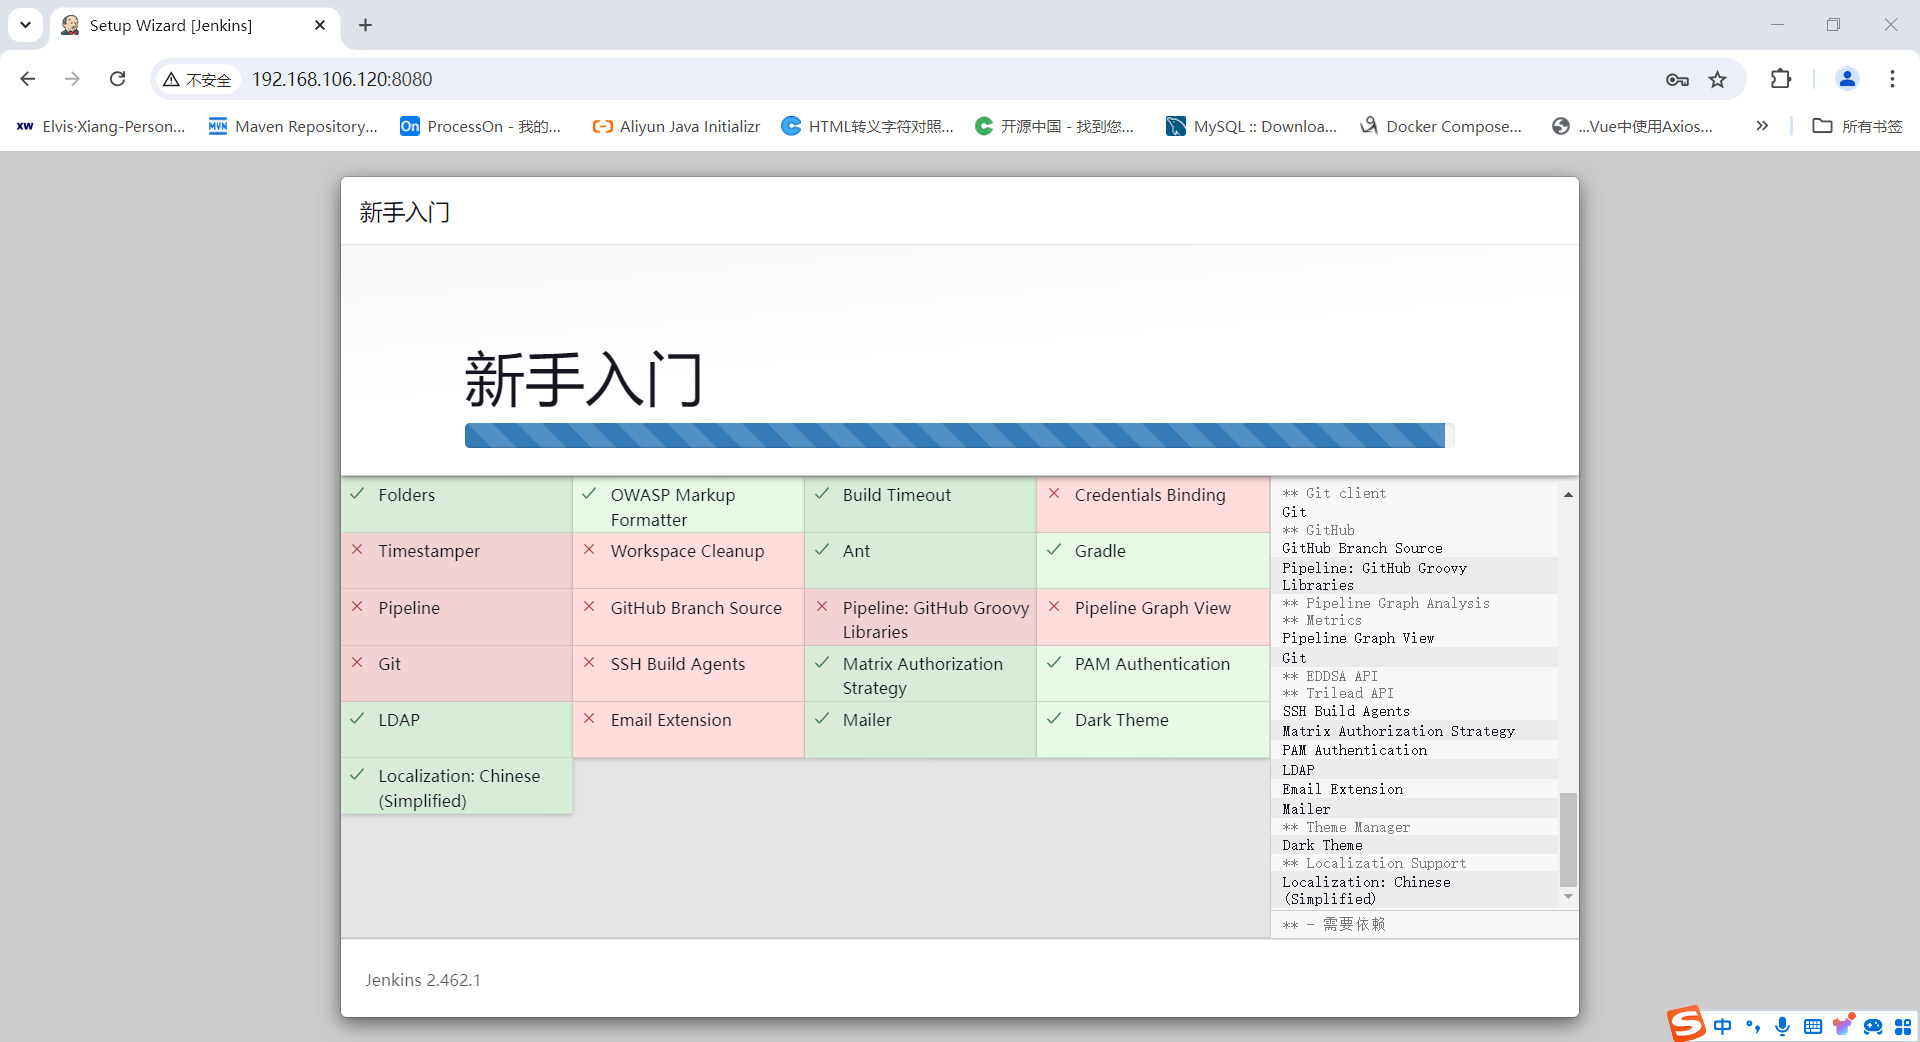Viewport: 1920px width, 1042px height.
Task: Click the Gradle plugin checkmark
Action: [1053, 550]
